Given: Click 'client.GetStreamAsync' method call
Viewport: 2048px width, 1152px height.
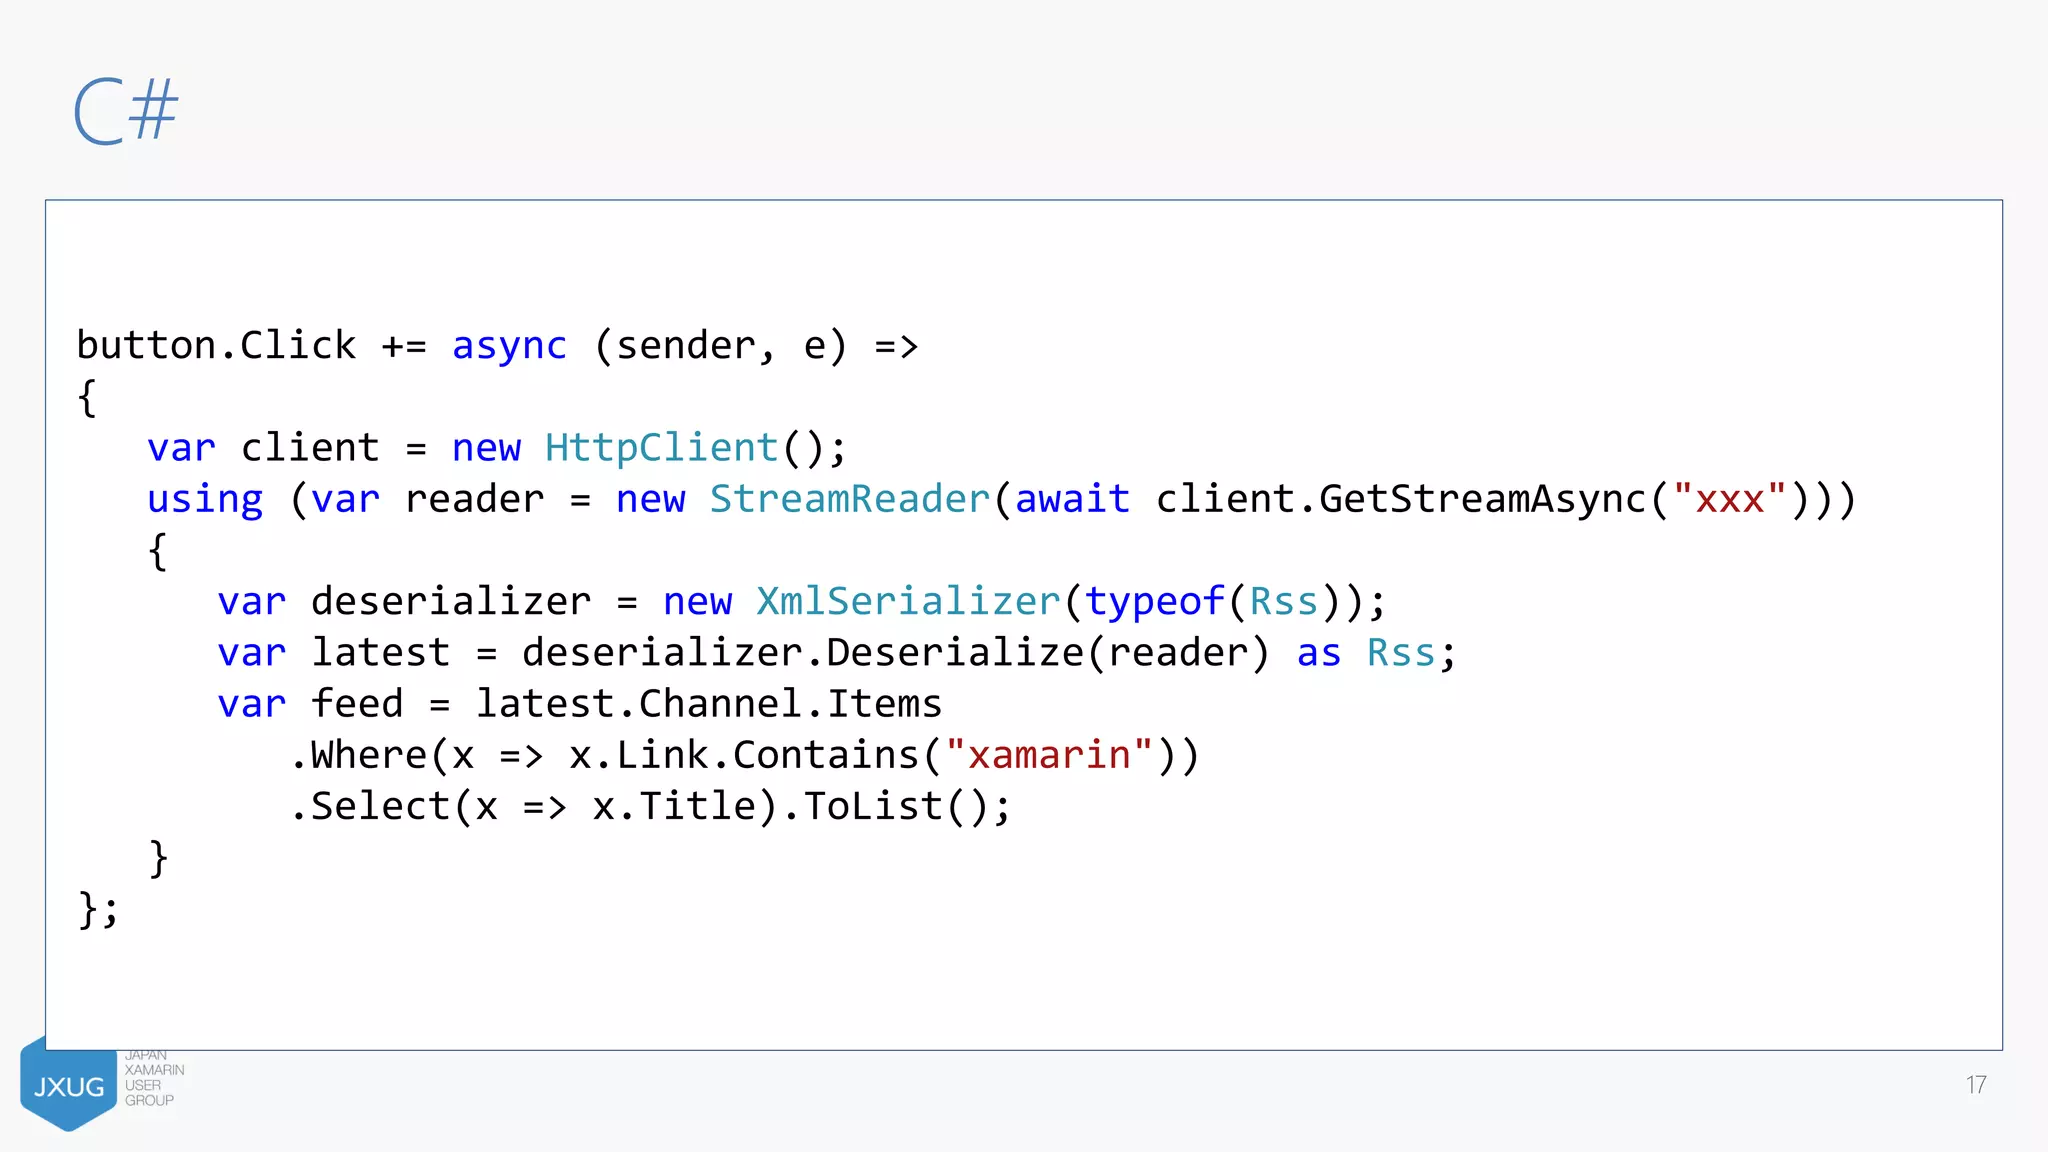Looking at the screenshot, I should [1400, 499].
